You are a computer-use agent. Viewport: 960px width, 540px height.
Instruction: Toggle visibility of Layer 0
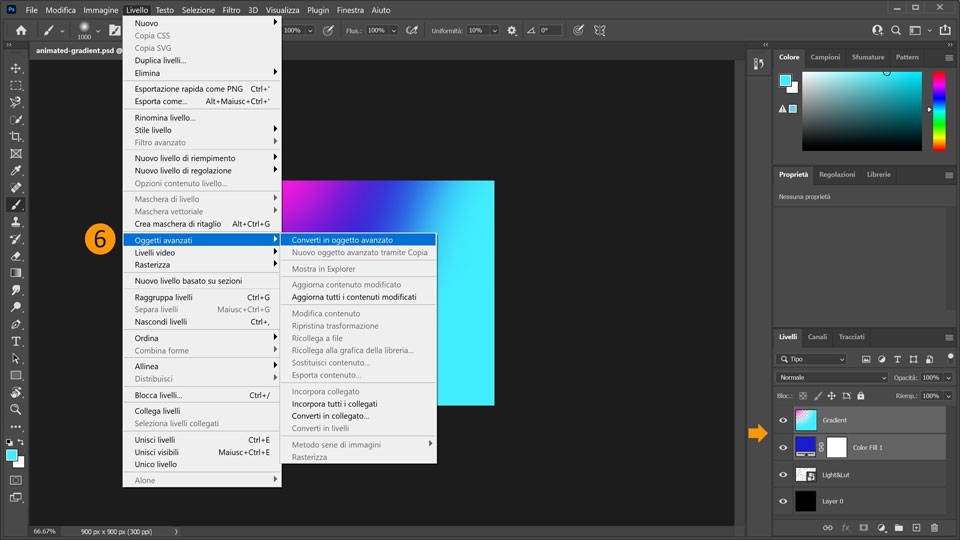pos(783,502)
